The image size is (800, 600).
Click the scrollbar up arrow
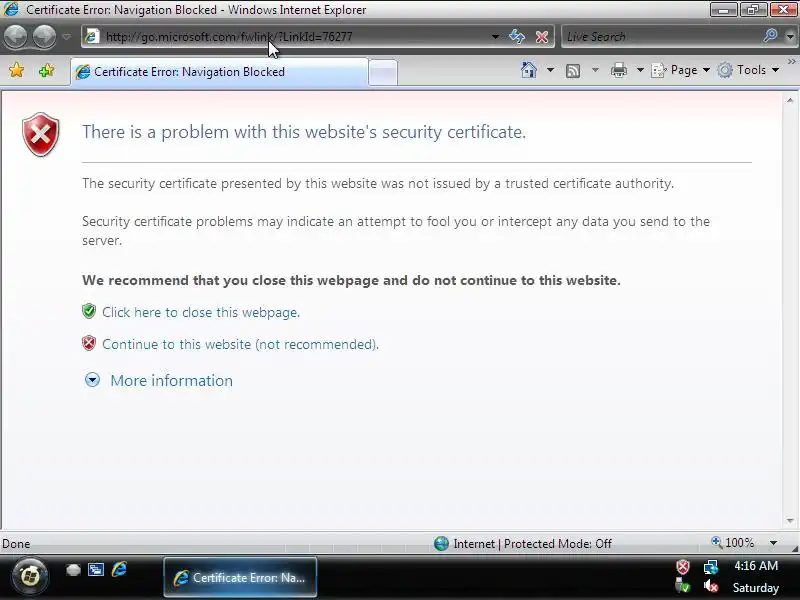point(790,101)
